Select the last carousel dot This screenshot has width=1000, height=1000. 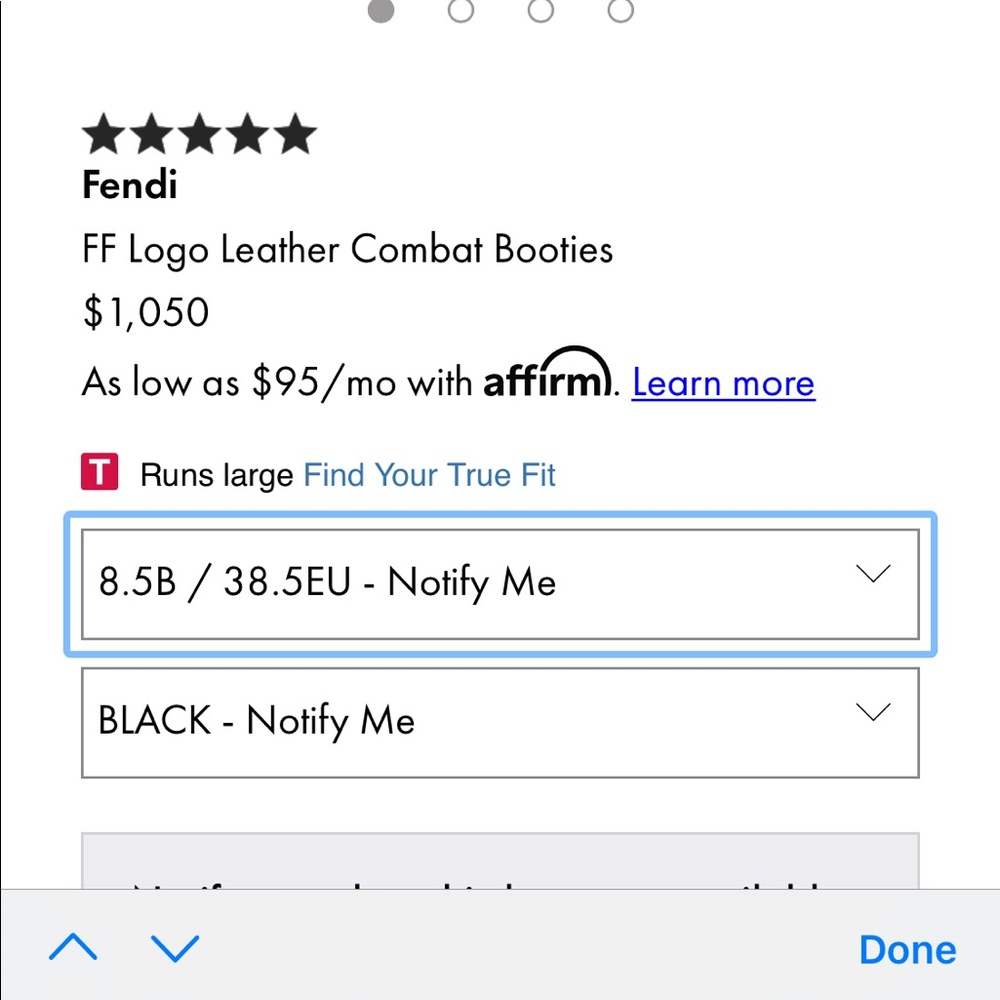pyautogui.click(x=620, y=12)
